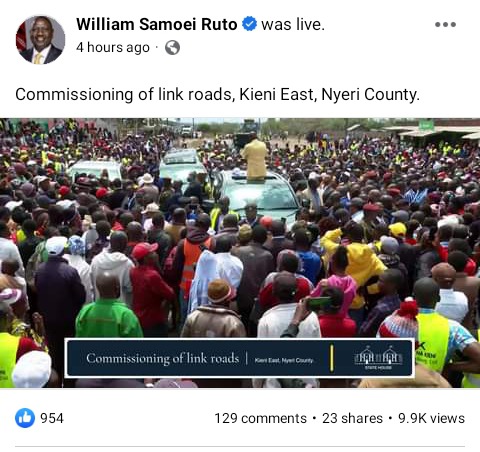The width and height of the screenshot is (480, 452).
Task: Click the green sign in video corner
Action: (x=426, y=125)
